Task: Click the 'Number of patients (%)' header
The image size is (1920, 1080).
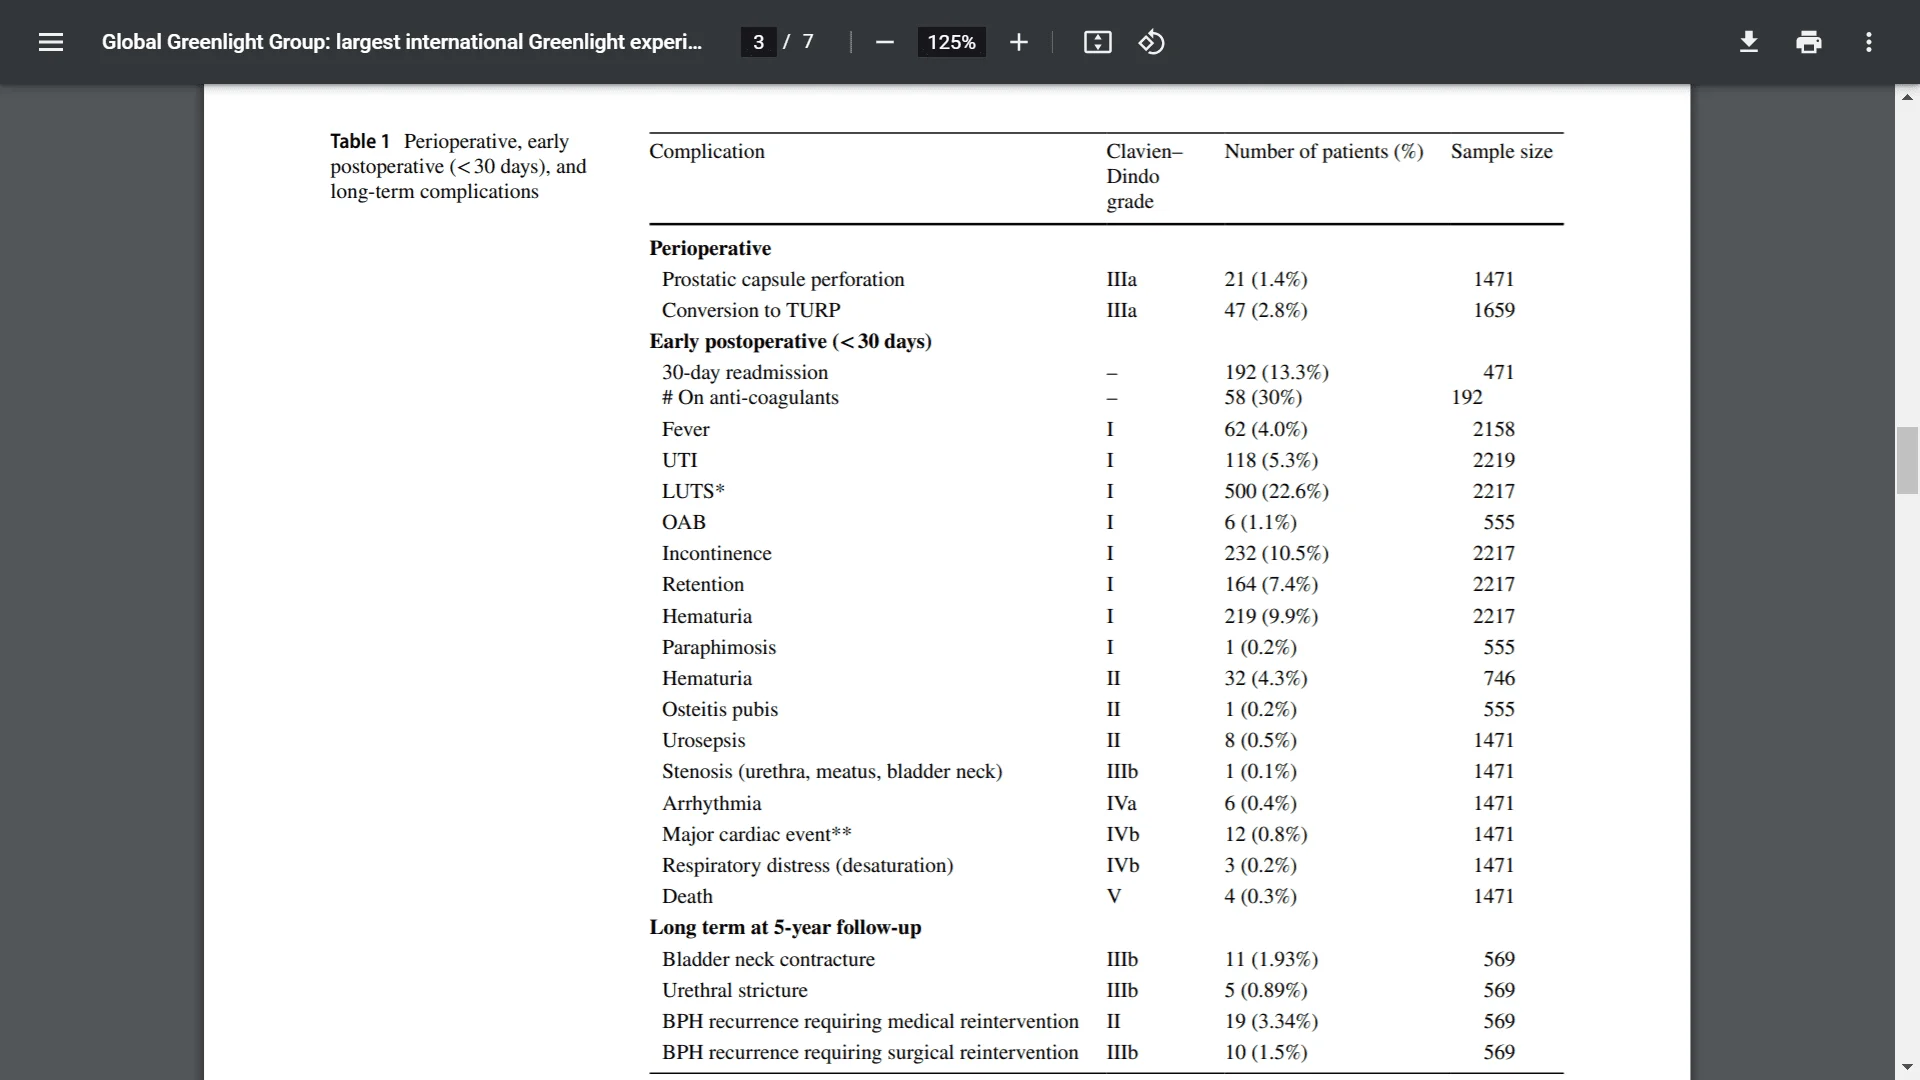Action: point(1324,151)
